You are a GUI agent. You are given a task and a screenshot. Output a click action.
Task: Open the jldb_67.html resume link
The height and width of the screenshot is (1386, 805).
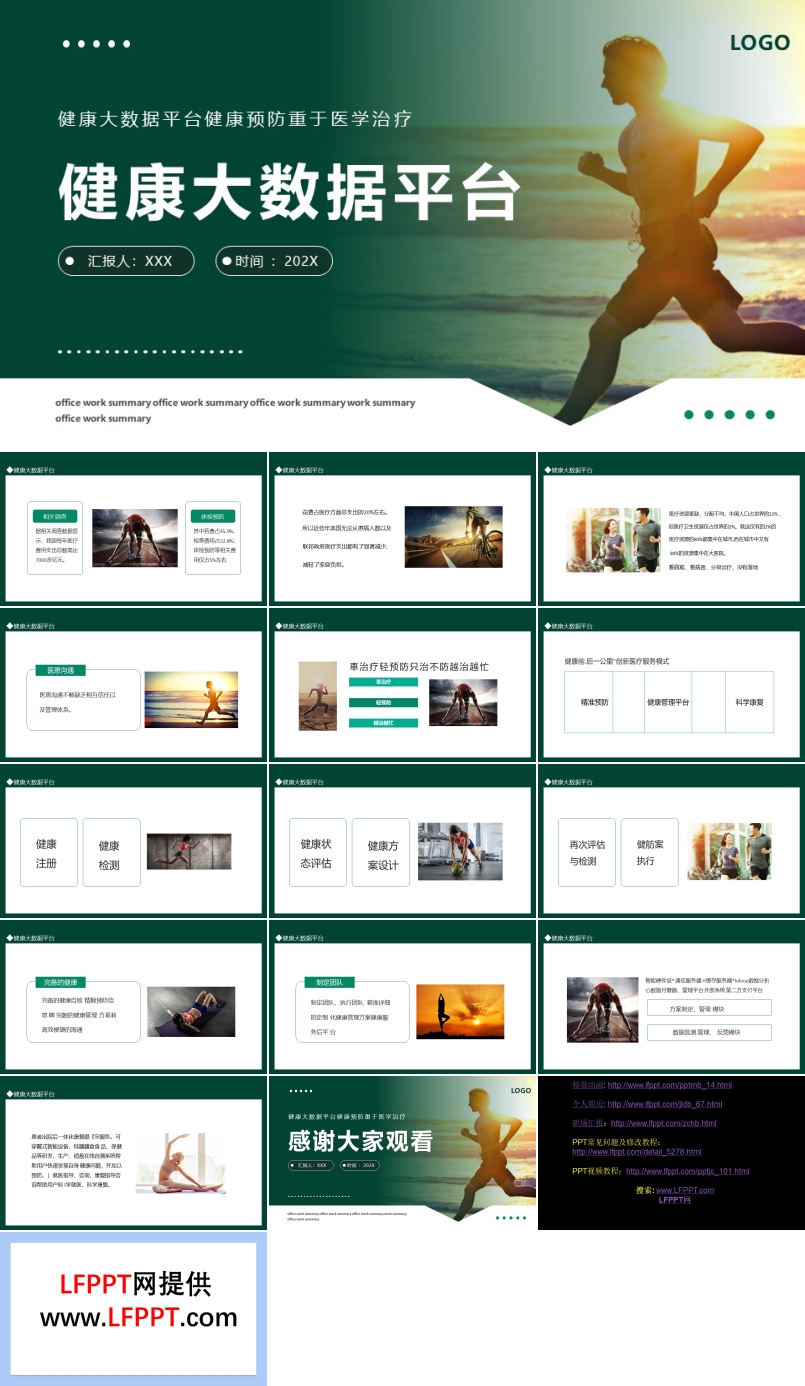click(664, 1104)
